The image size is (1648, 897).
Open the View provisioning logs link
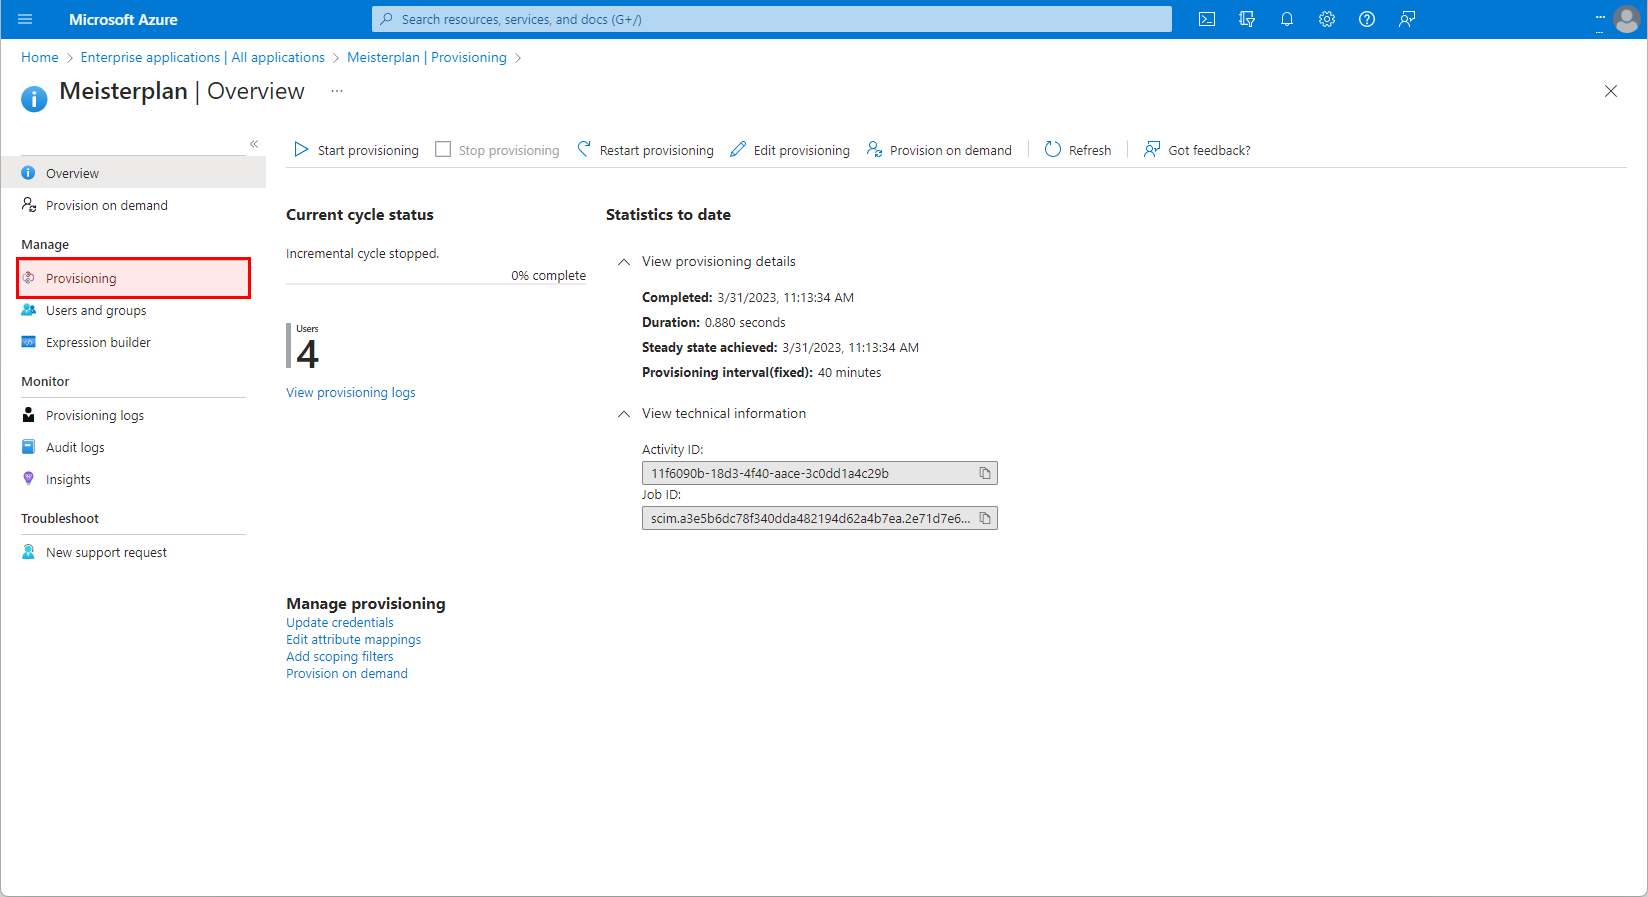tap(351, 393)
